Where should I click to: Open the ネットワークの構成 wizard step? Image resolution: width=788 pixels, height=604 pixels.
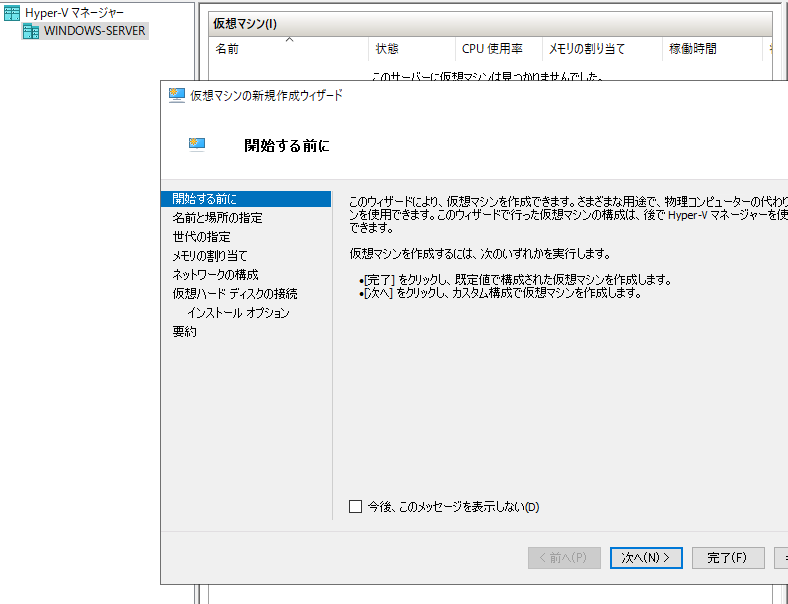click(215, 275)
